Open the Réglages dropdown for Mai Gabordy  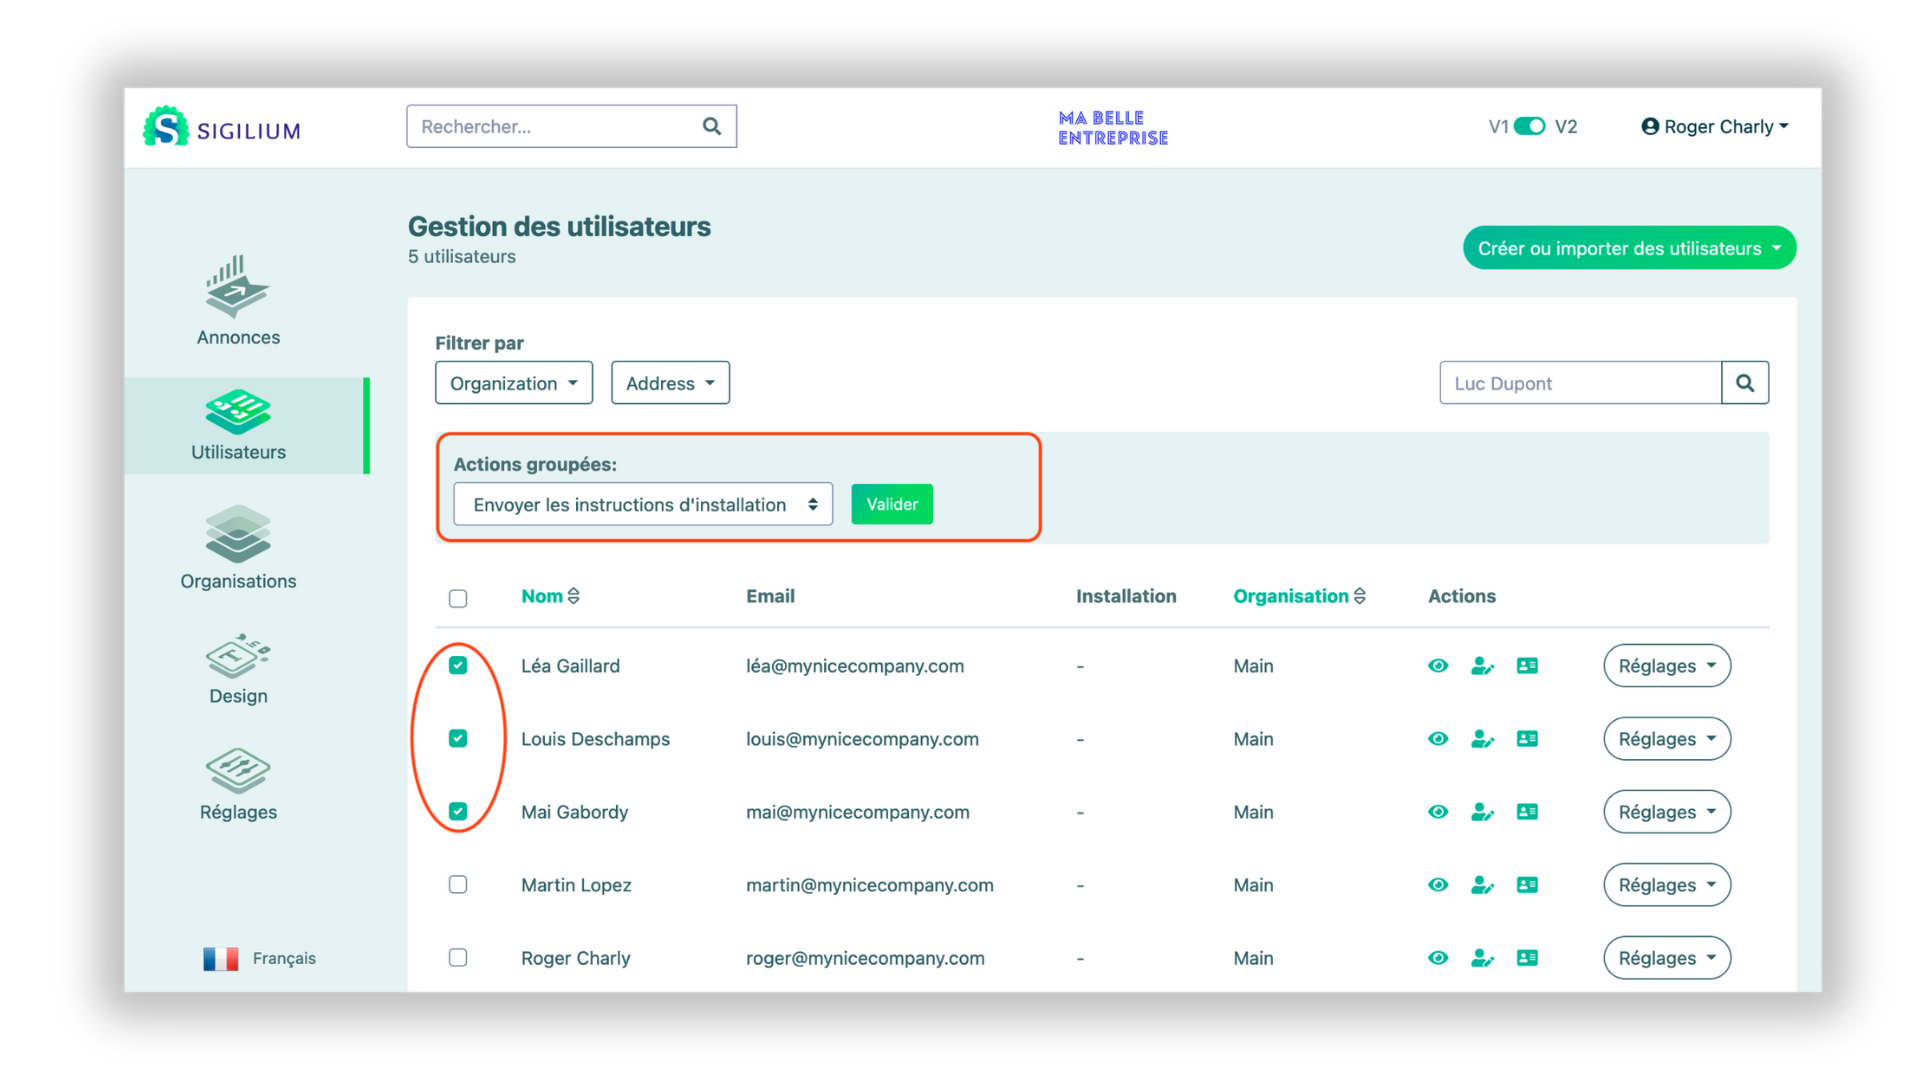tap(1666, 812)
